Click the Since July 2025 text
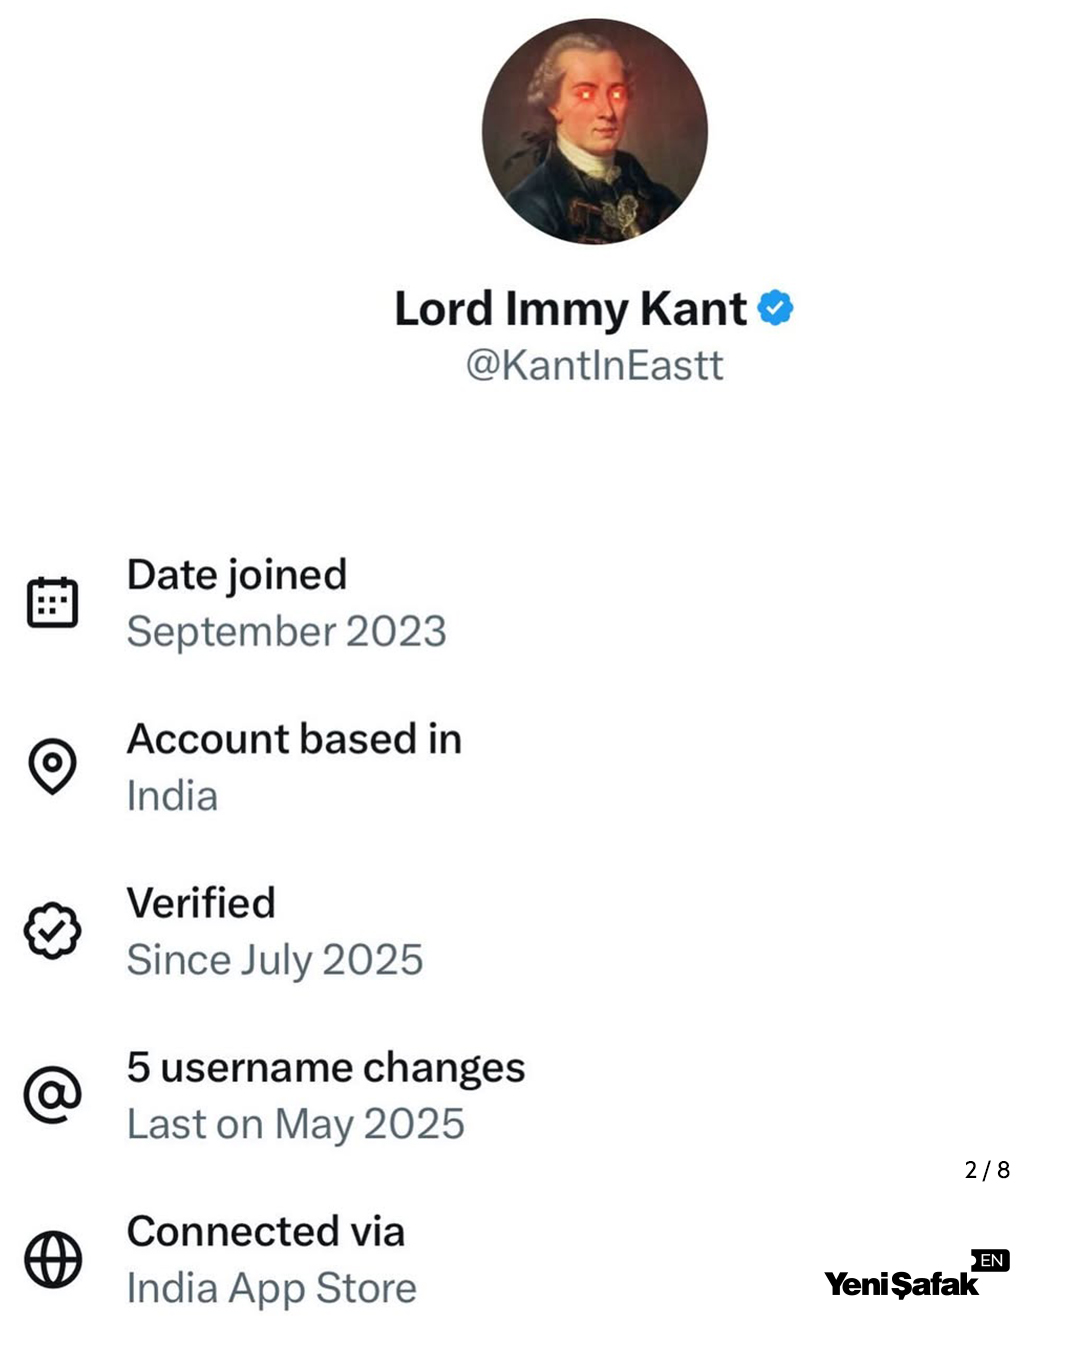 [x=275, y=960]
